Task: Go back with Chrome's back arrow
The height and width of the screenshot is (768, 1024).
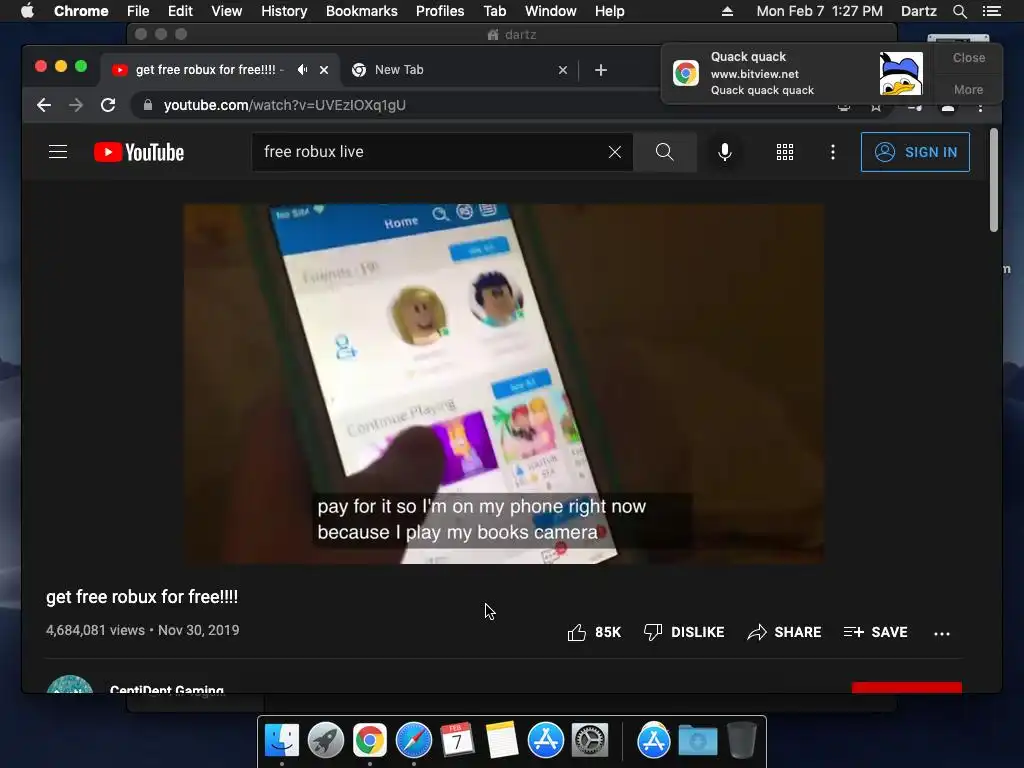Action: pos(44,105)
